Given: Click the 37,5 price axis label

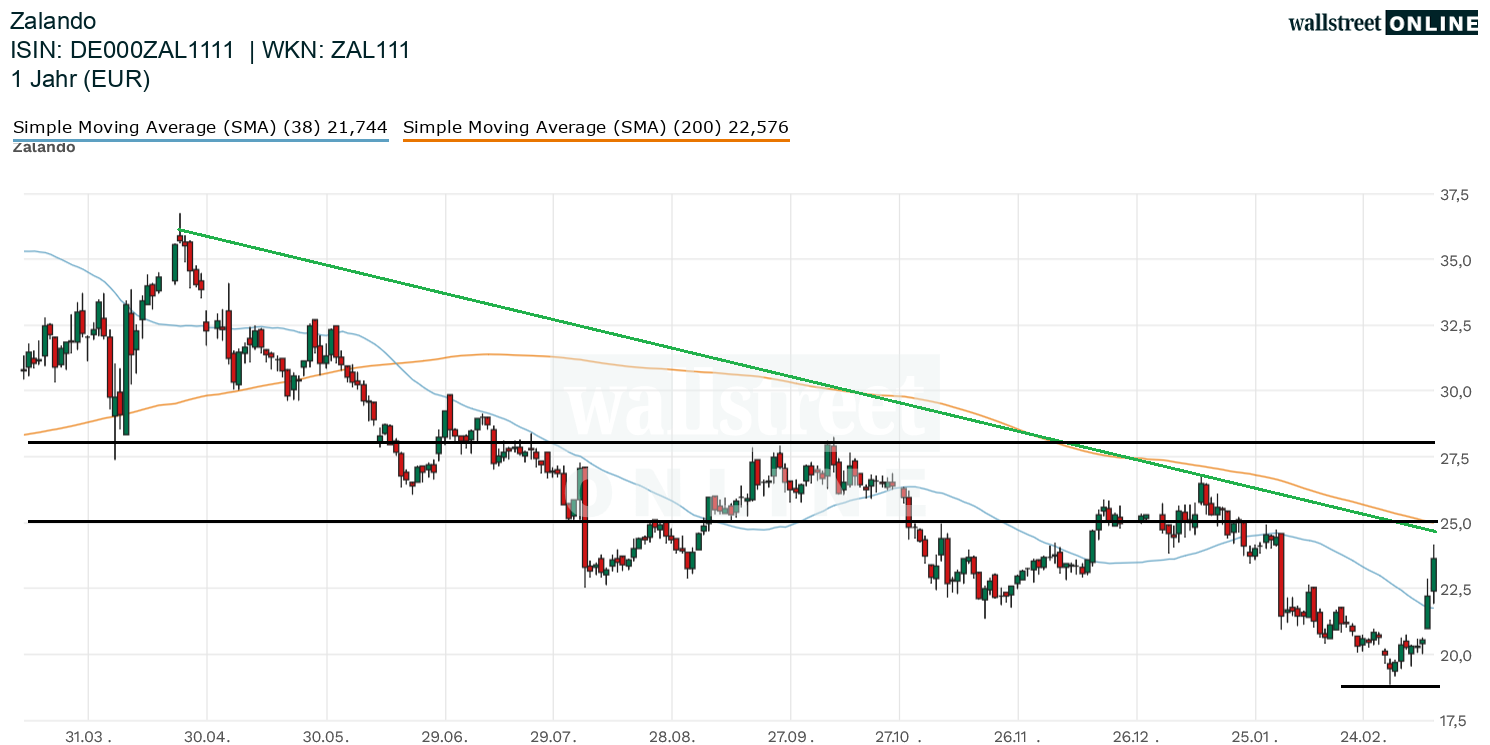Looking at the screenshot, I should tap(1456, 195).
